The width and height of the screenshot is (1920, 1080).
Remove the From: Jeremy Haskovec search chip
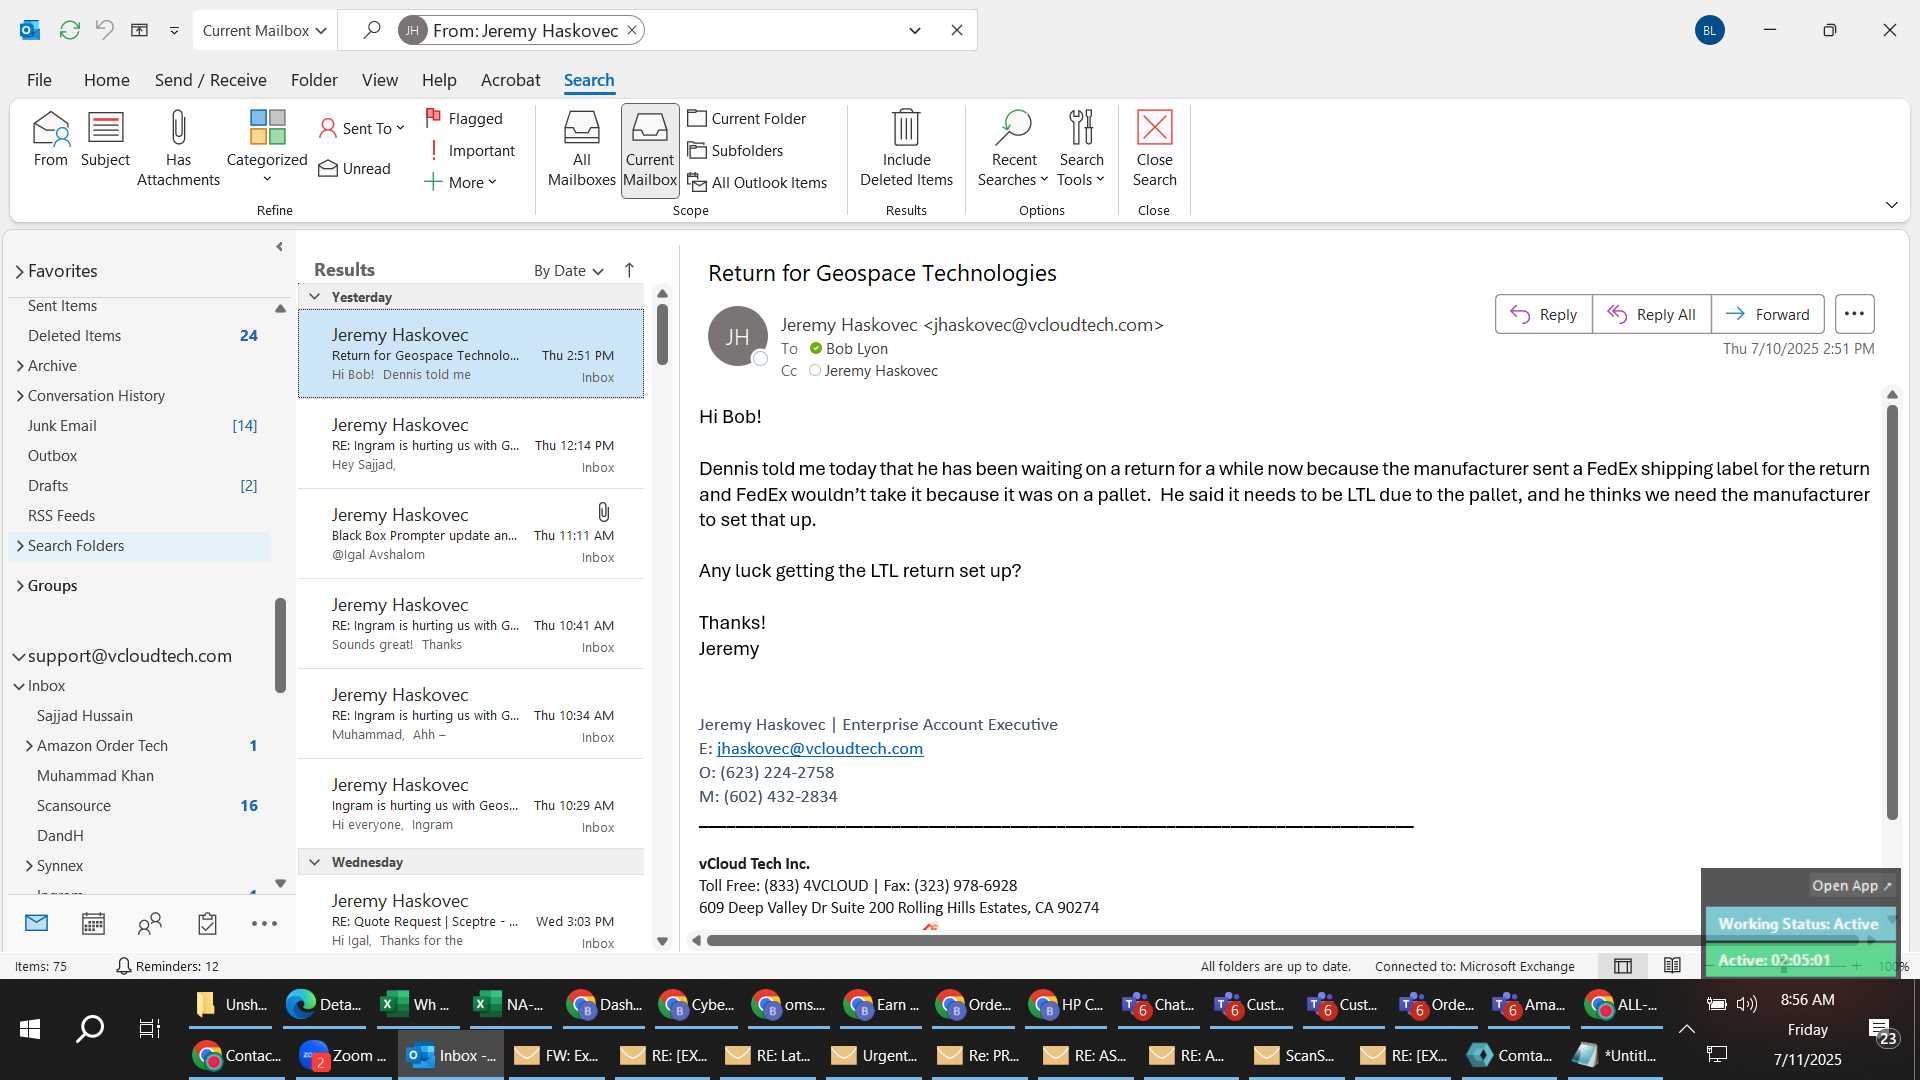[x=632, y=30]
